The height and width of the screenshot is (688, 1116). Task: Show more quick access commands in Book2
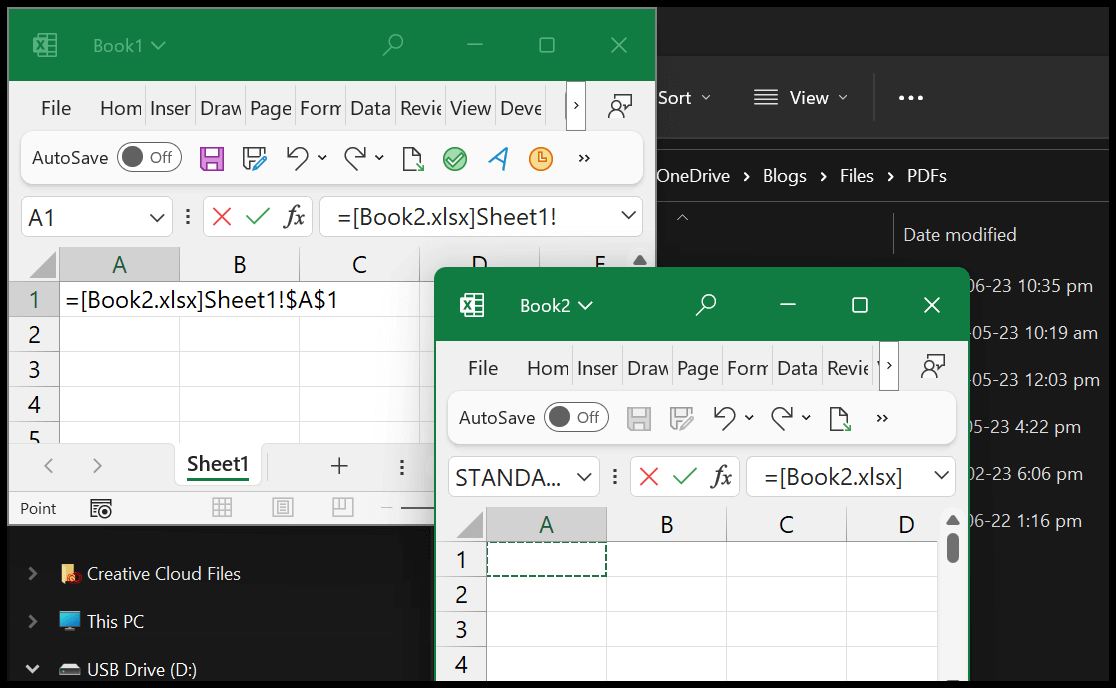pyautogui.click(x=883, y=418)
